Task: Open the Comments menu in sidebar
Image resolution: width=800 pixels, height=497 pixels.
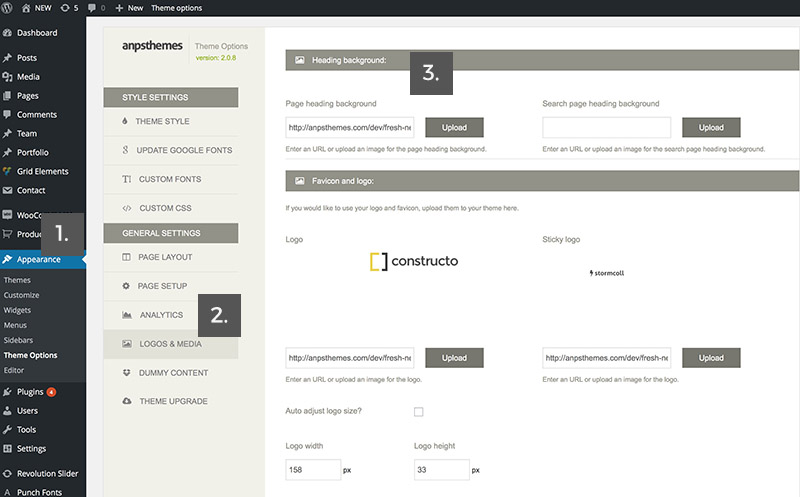Action: pos(37,114)
